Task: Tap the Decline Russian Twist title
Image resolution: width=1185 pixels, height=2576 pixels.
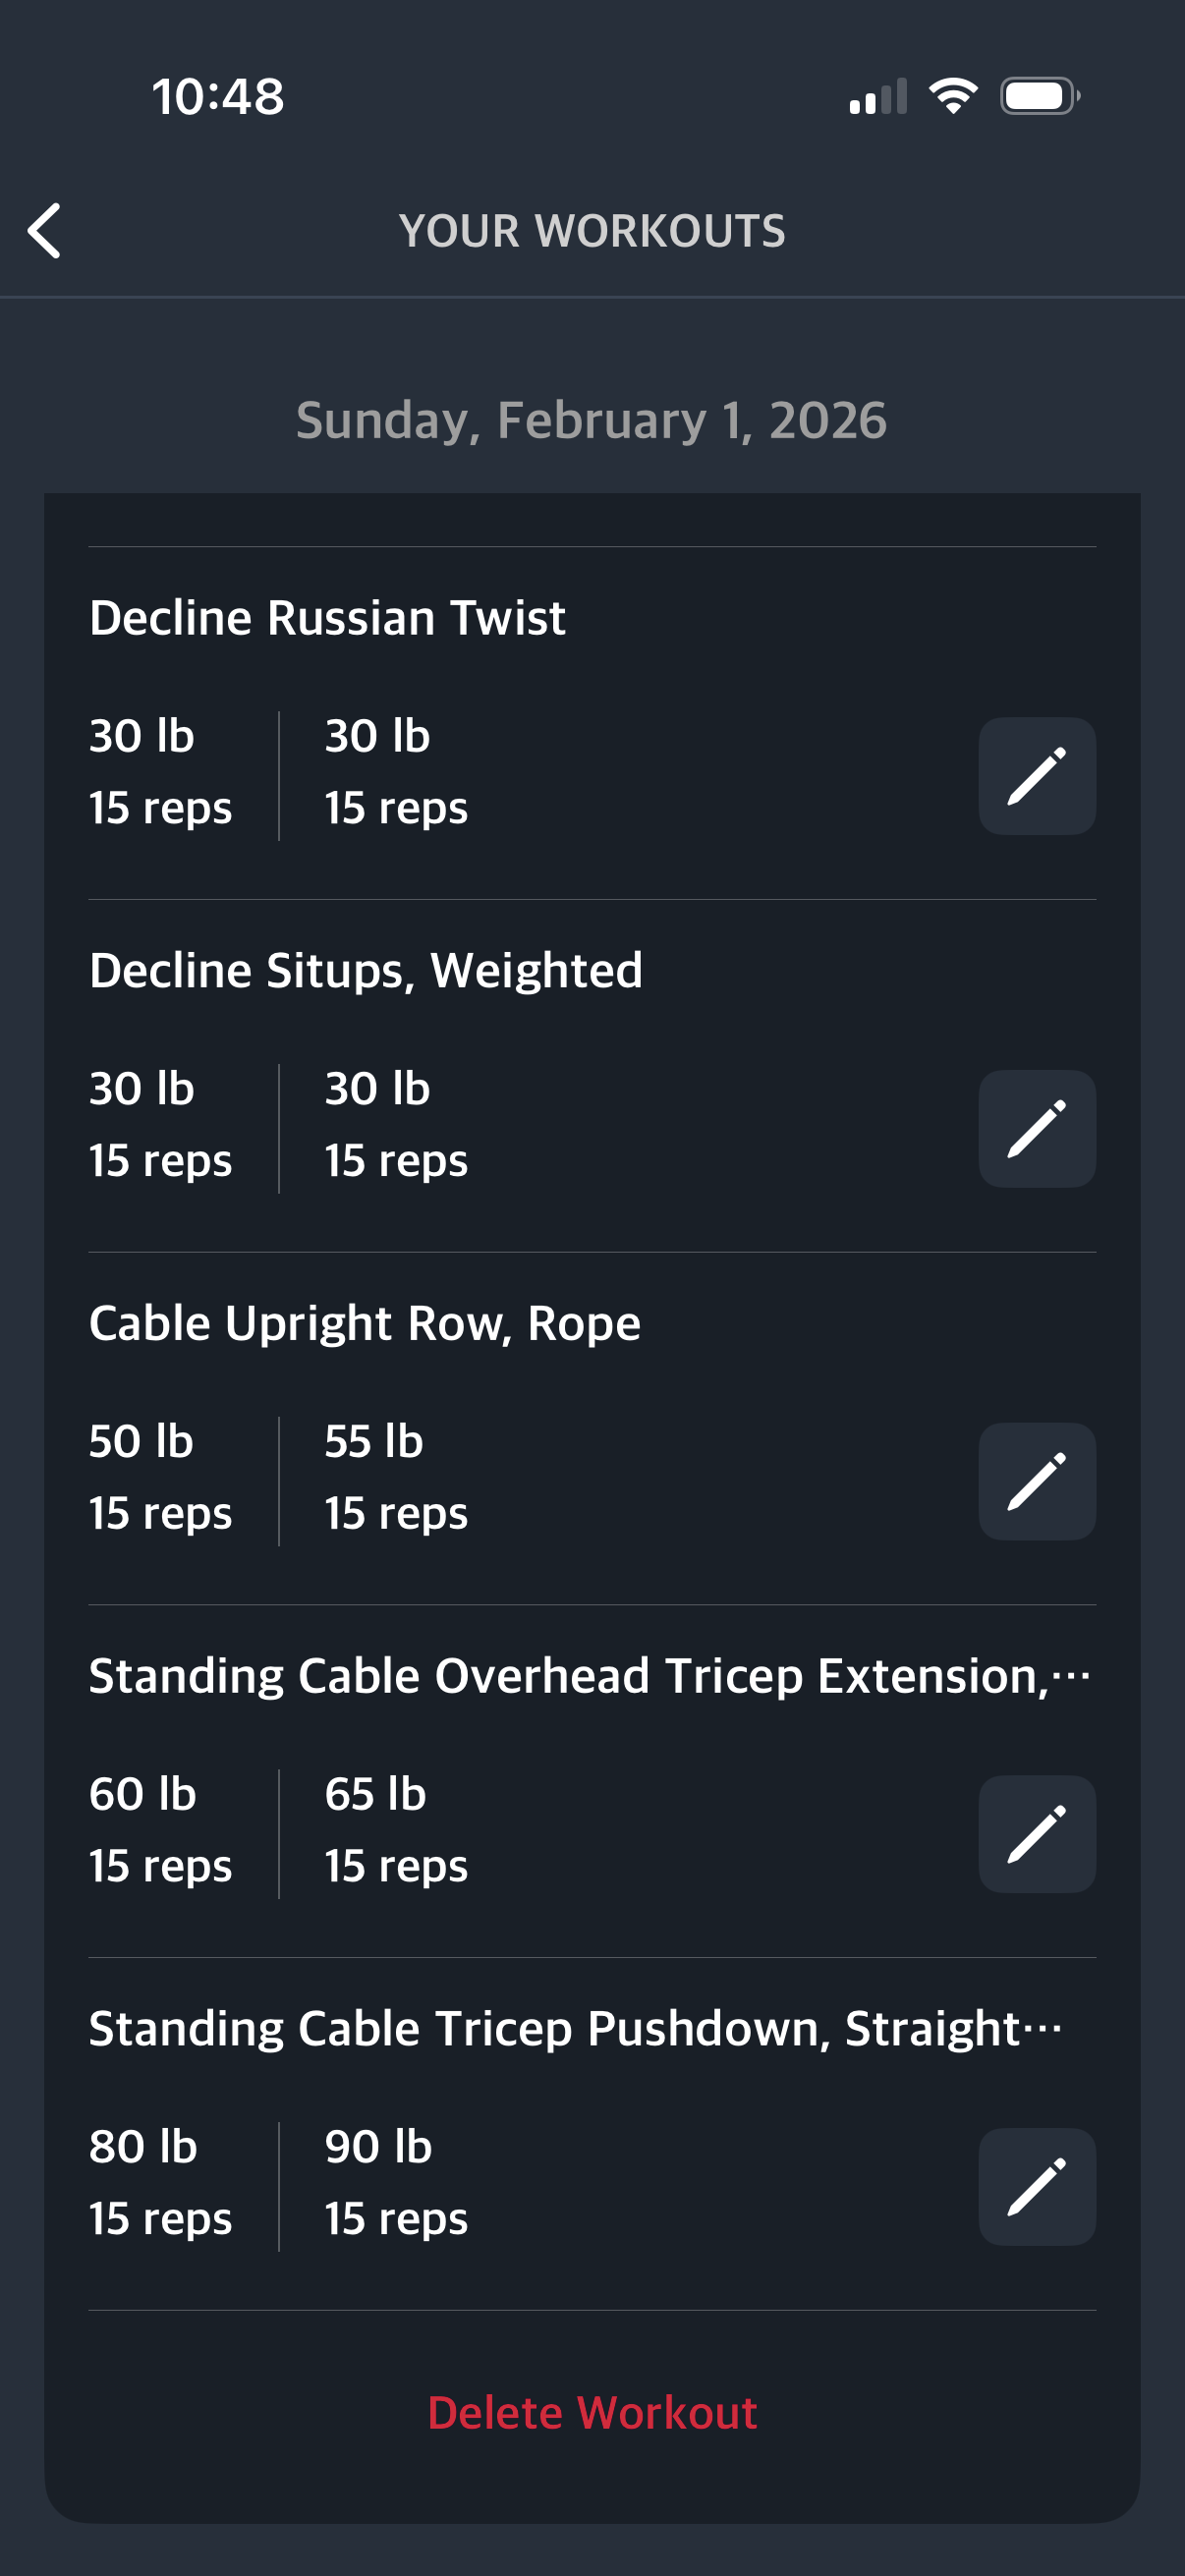Action: point(327,618)
